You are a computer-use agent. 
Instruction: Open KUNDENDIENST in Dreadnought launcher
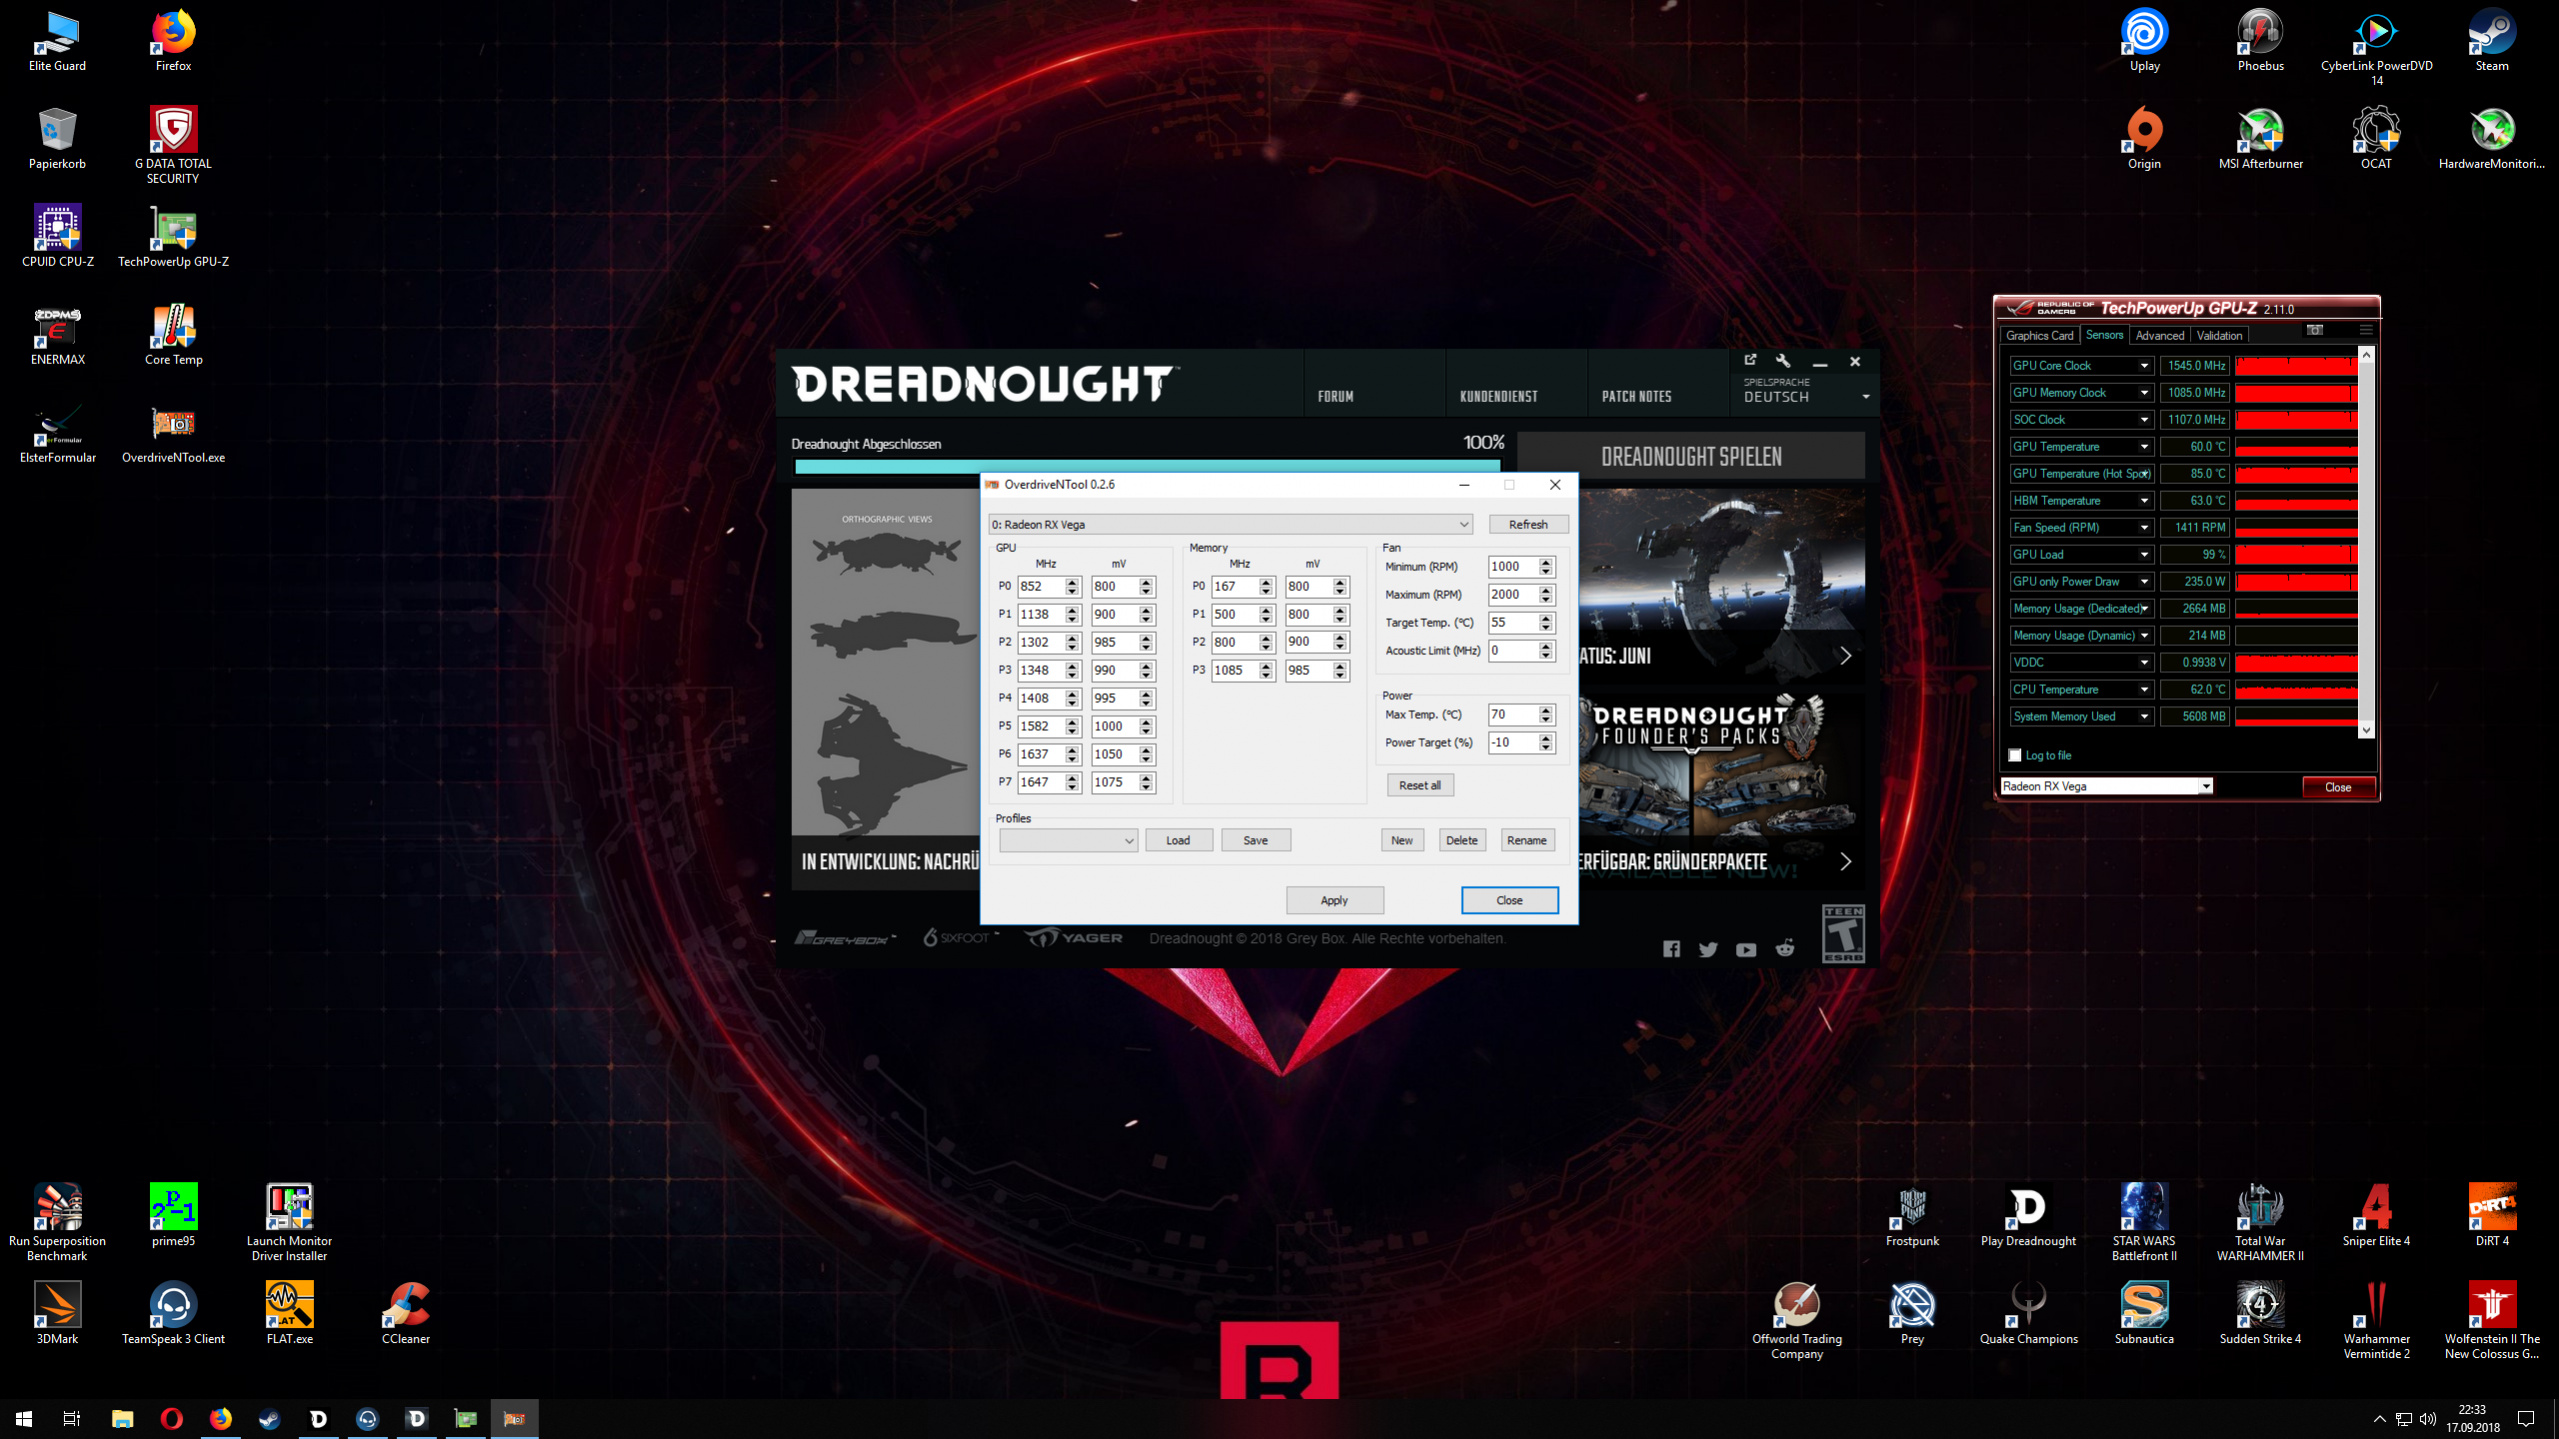(1498, 397)
